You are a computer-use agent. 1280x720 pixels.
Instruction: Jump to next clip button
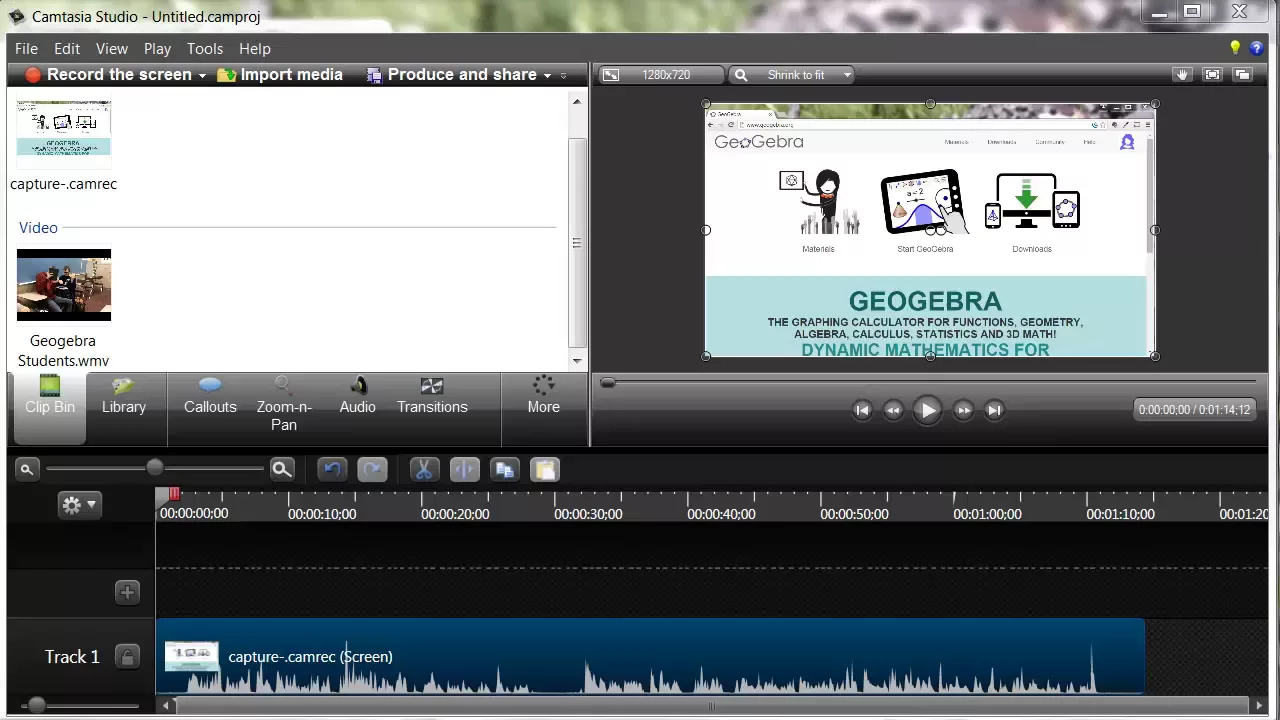[994, 410]
